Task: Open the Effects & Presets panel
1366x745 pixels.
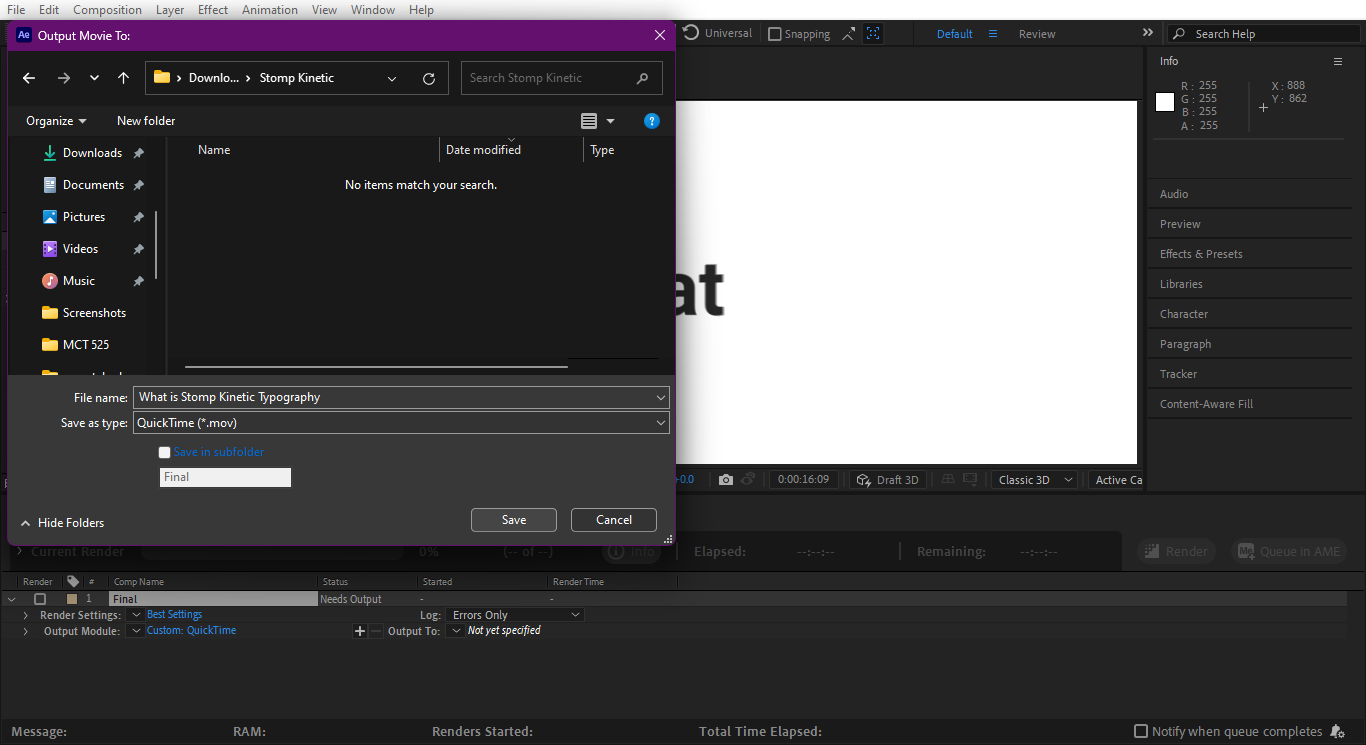Action: 1201,254
